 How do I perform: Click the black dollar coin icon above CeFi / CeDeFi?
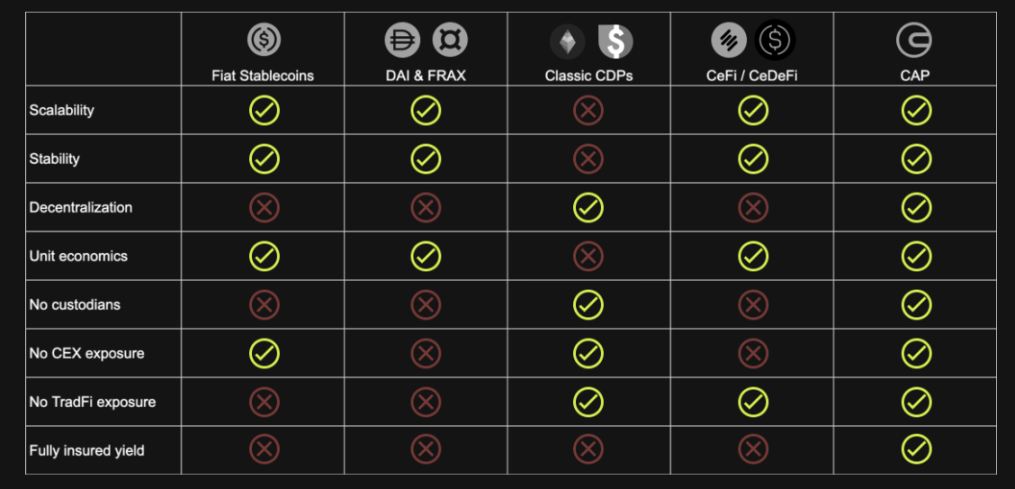(x=775, y=40)
